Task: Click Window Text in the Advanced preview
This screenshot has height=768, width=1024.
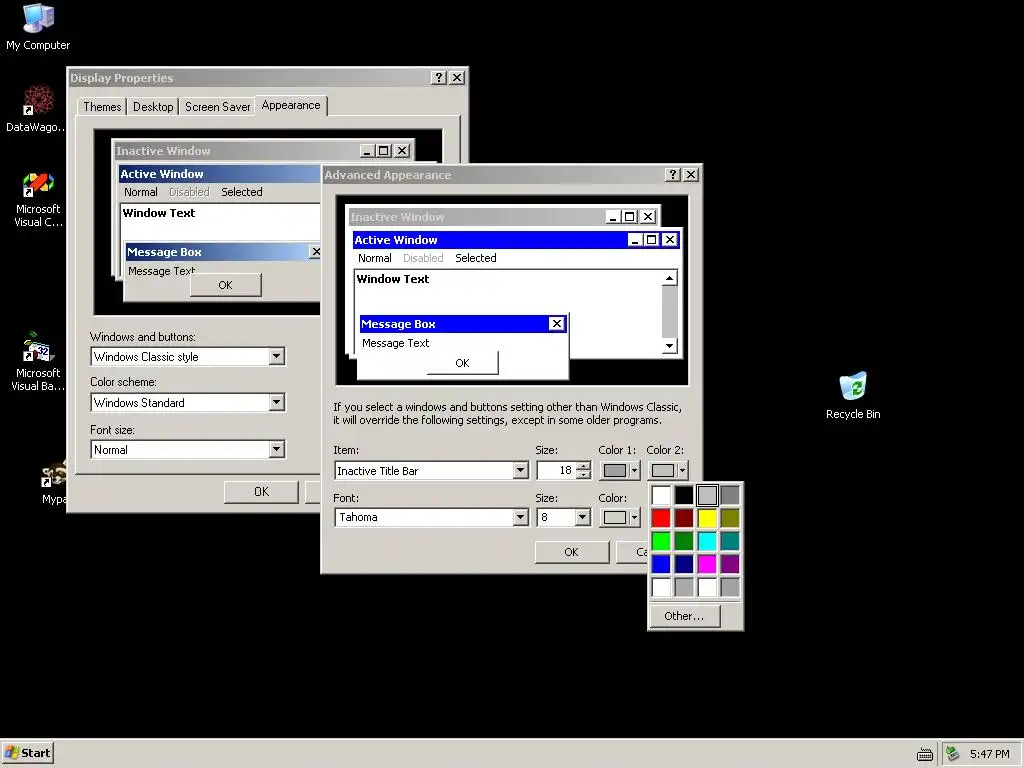Action: coord(392,279)
